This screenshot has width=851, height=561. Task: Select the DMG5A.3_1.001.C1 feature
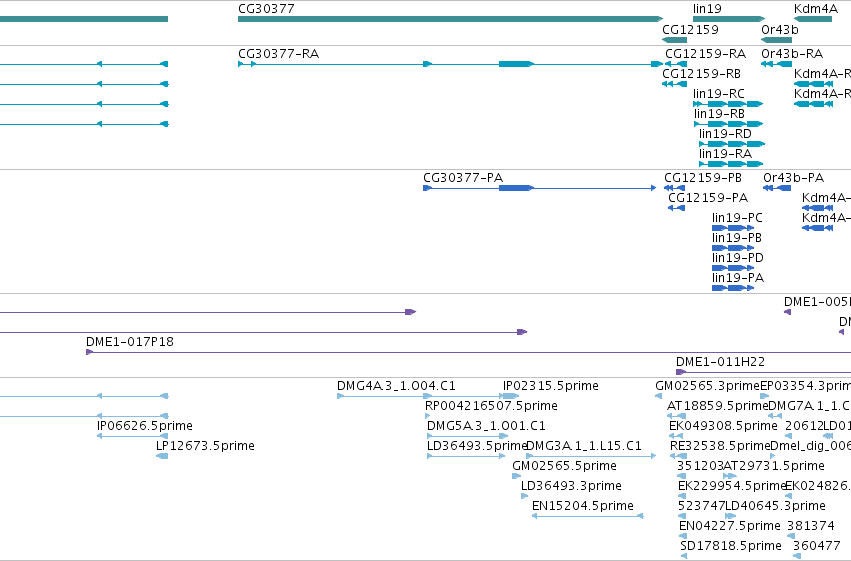point(467,436)
